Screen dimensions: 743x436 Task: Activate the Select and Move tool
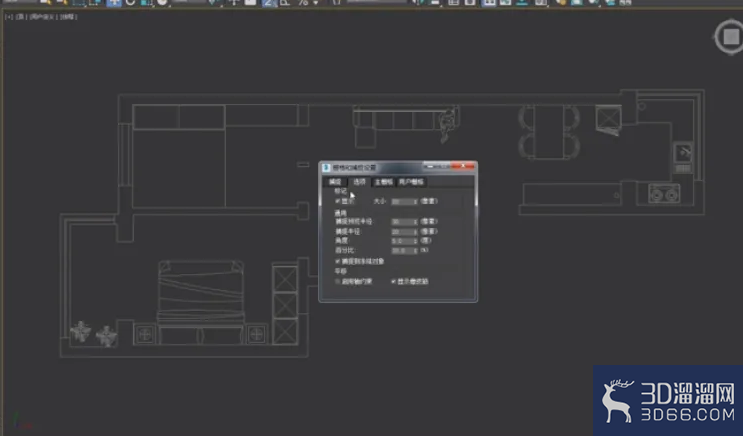click(114, 2)
